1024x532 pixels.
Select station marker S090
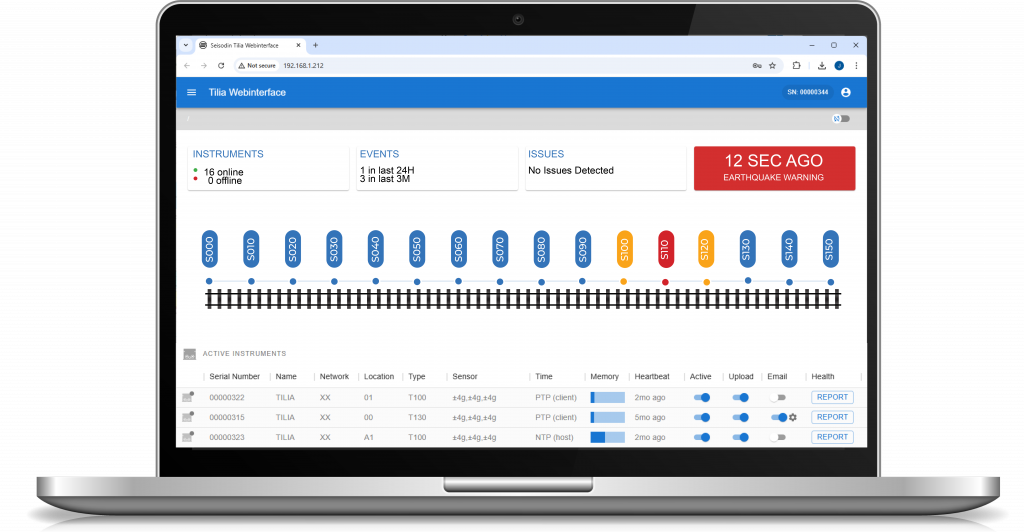pos(583,249)
